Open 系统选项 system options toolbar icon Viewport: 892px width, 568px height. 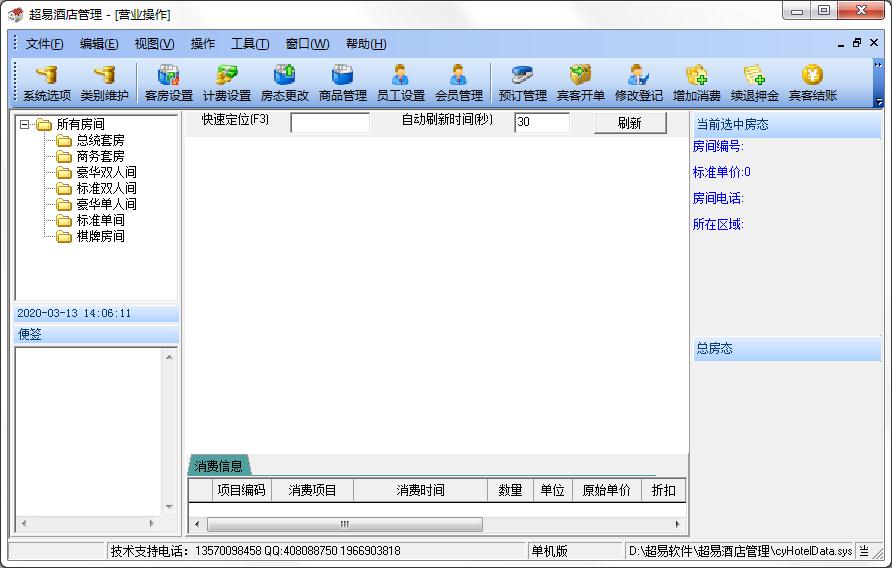click(x=47, y=83)
